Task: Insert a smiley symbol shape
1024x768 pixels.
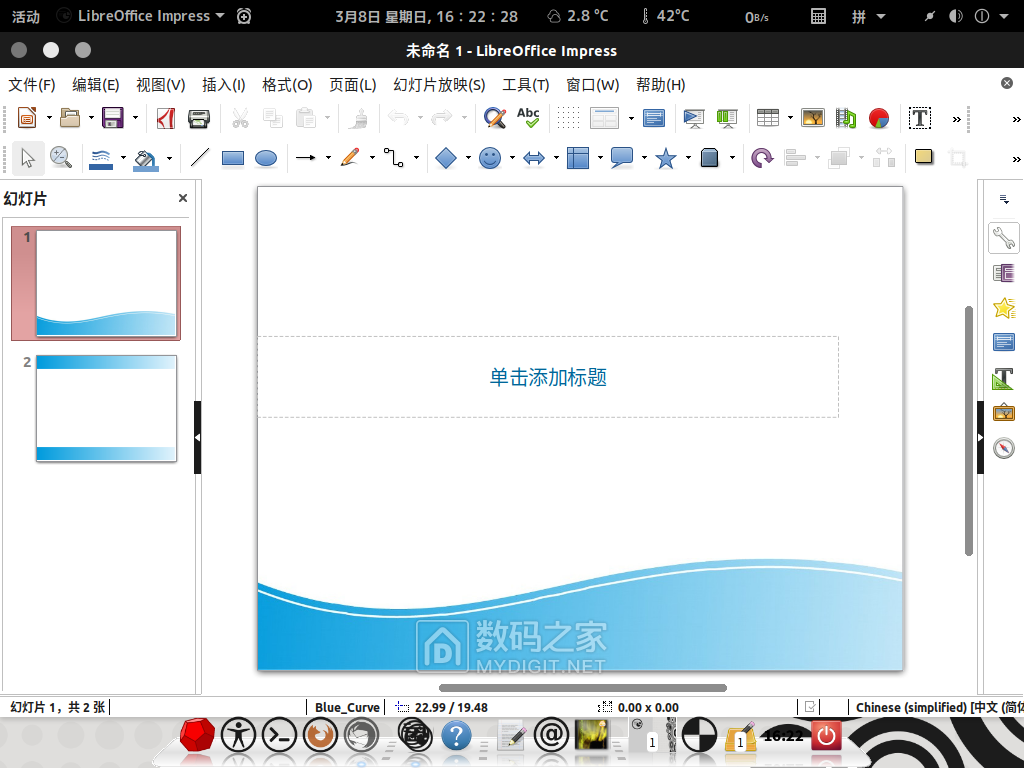Action: pyautogui.click(x=490, y=157)
